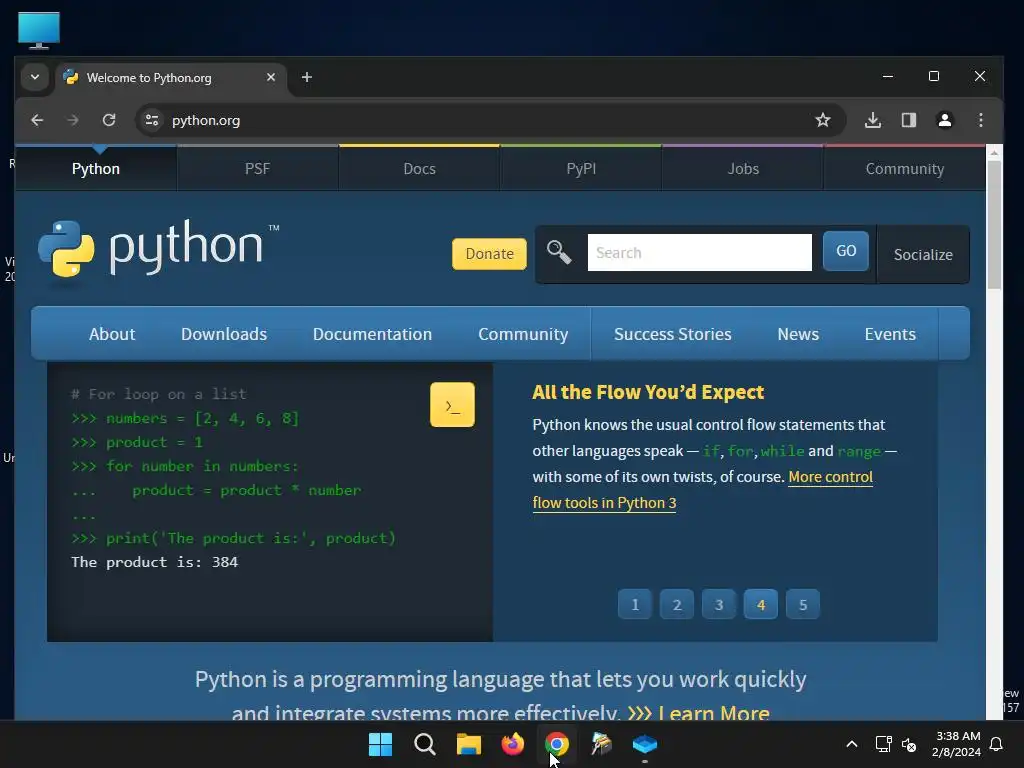1024x768 pixels.
Task: Open the Events menu
Action: coord(890,334)
